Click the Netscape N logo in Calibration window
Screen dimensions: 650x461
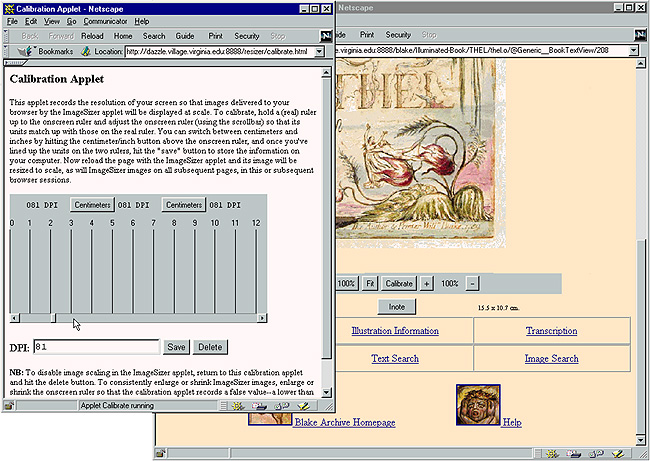tap(326, 36)
